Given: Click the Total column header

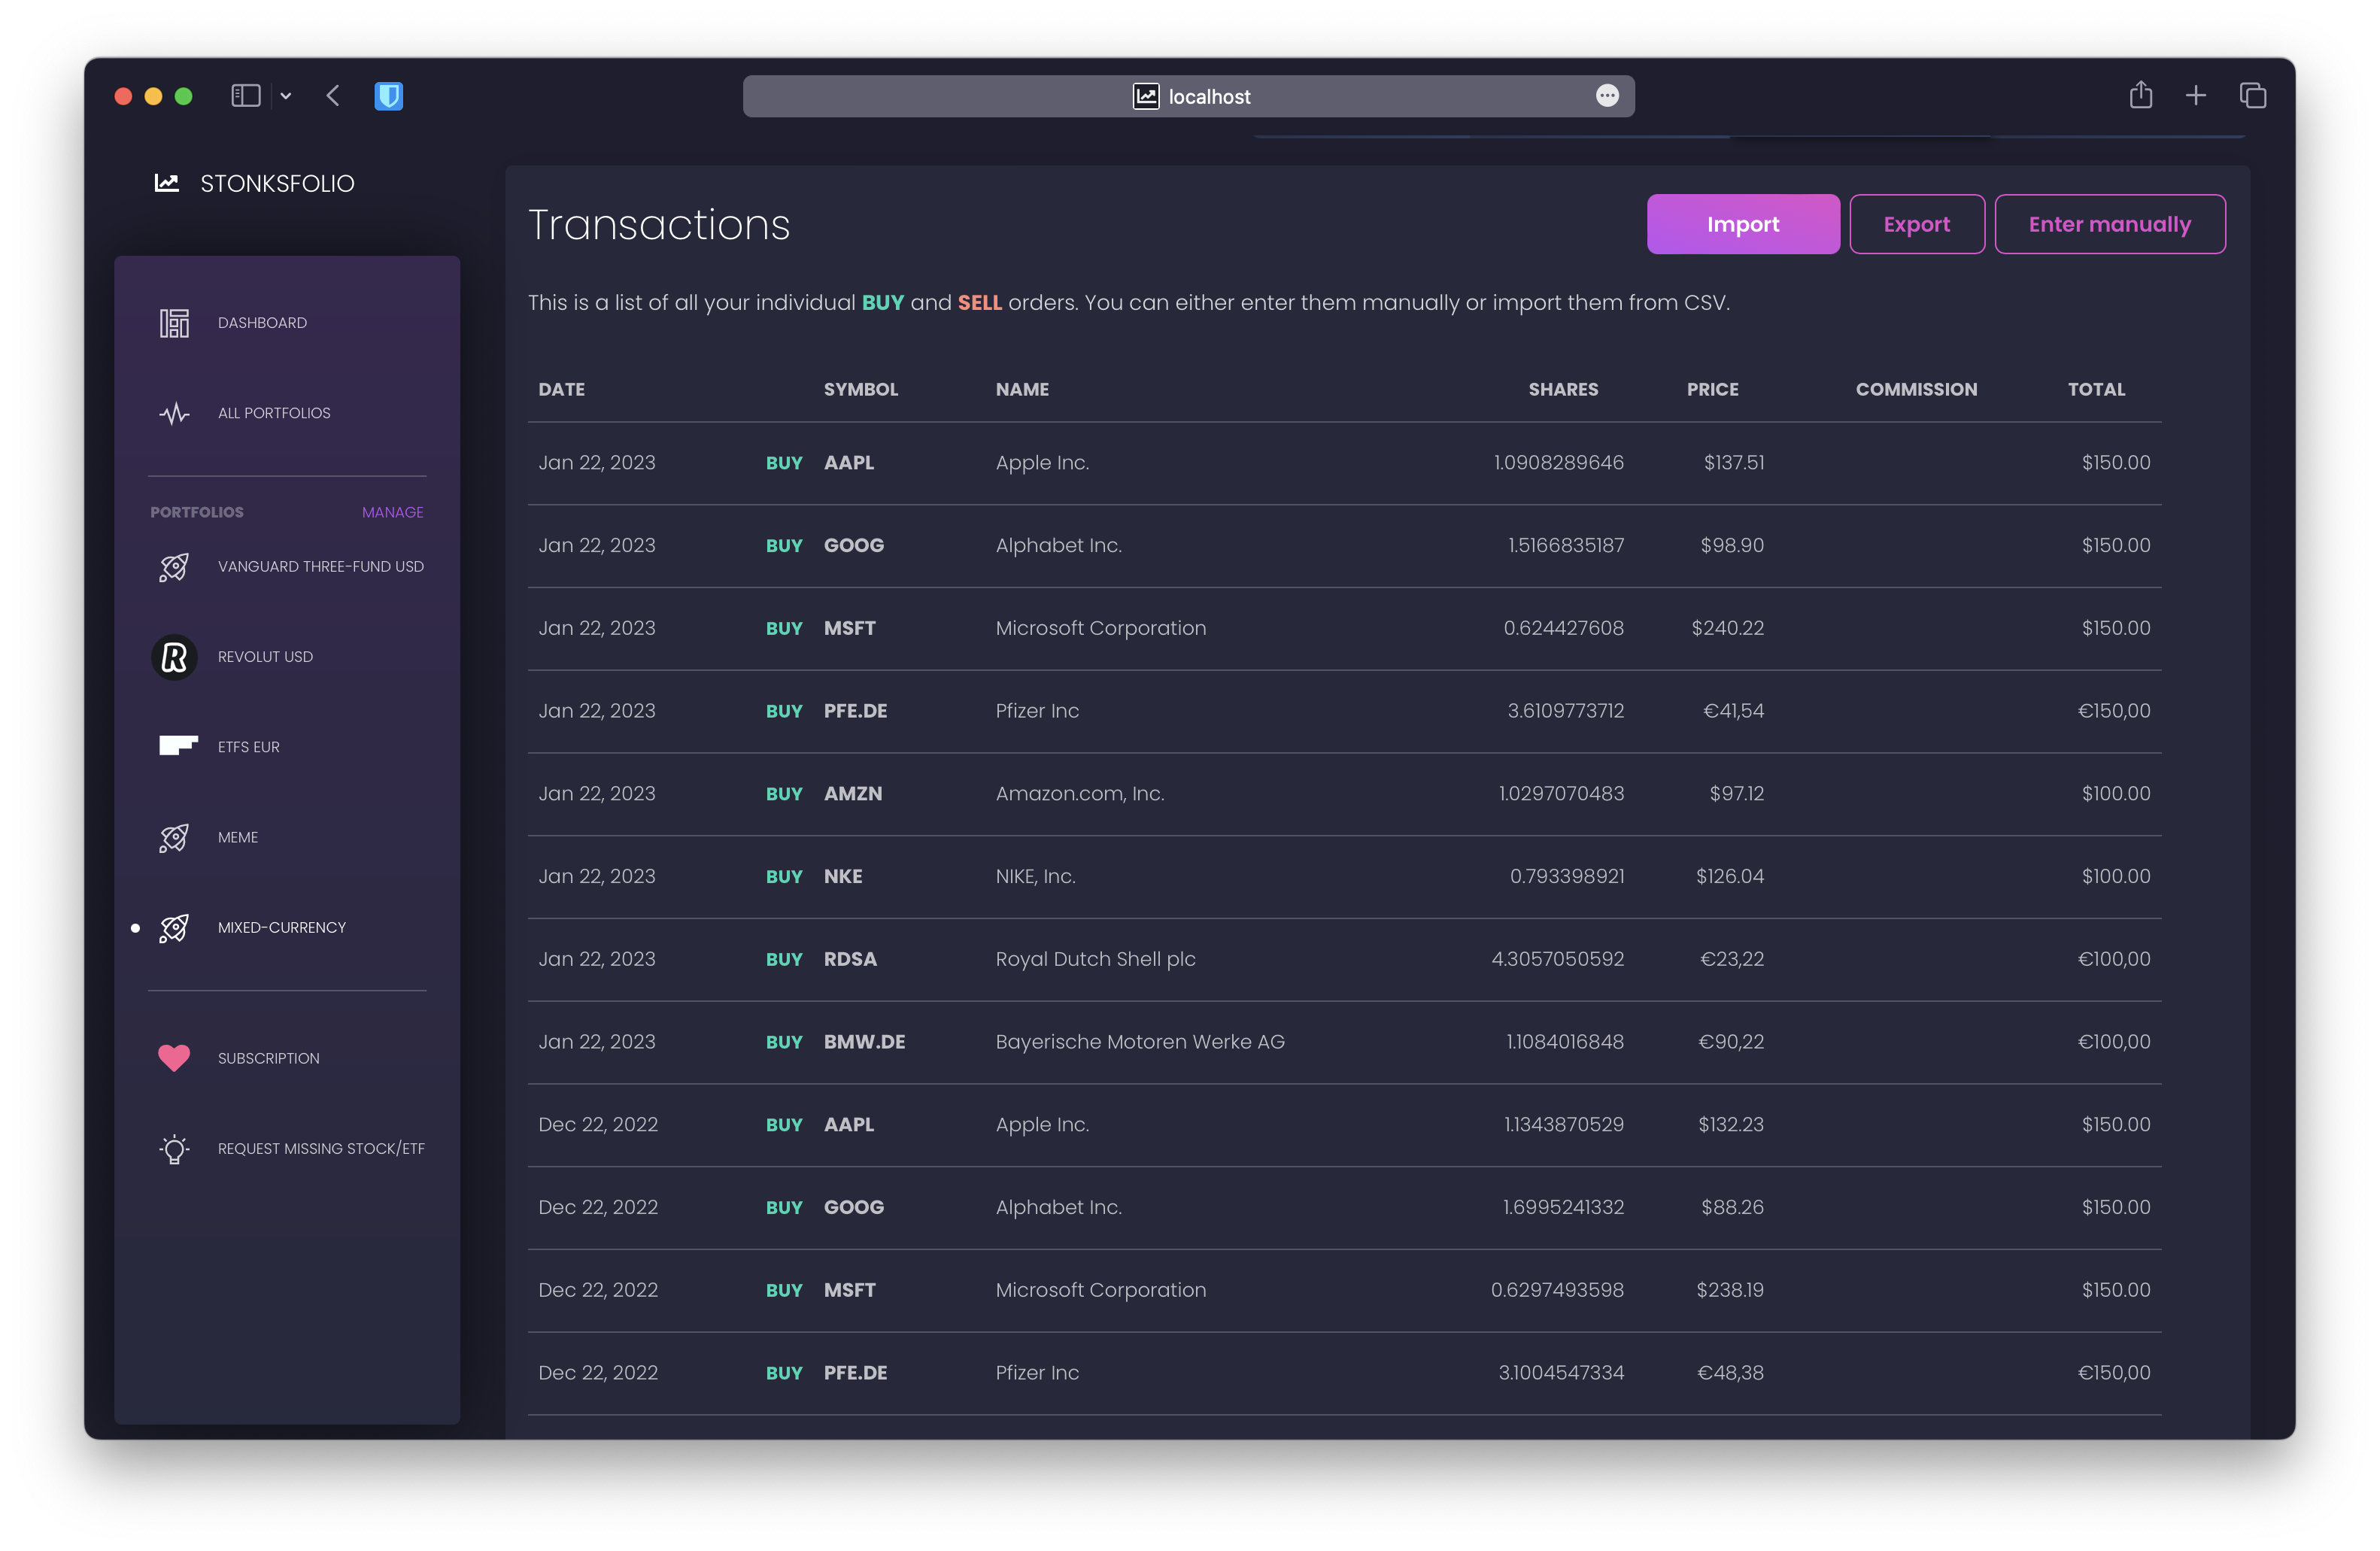Looking at the screenshot, I should pyautogui.click(x=2096, y=389).
